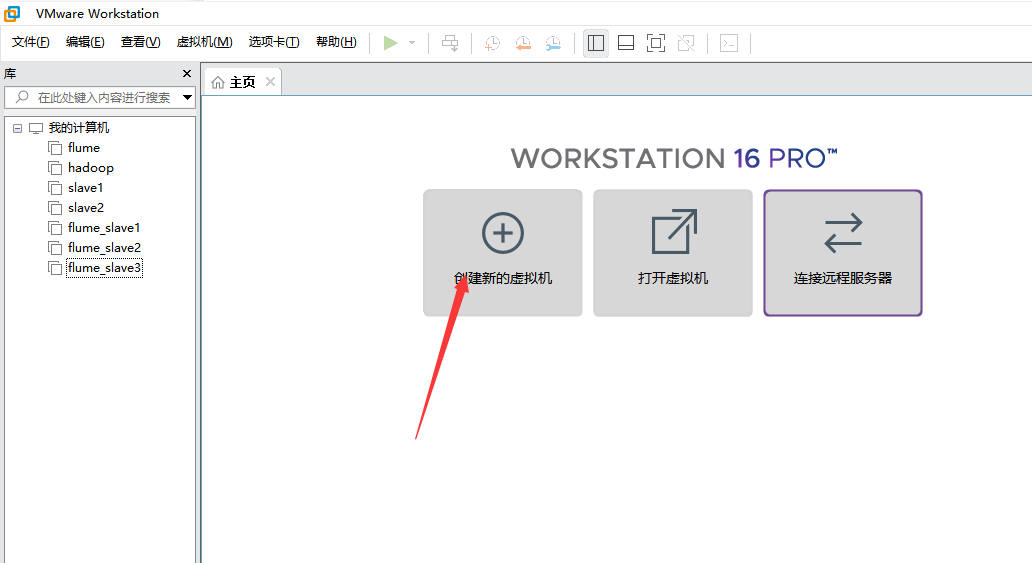This screenshot has width=1032, height=563.
Task: Select the hadoop virtual machine
Action: coord(91,168)
